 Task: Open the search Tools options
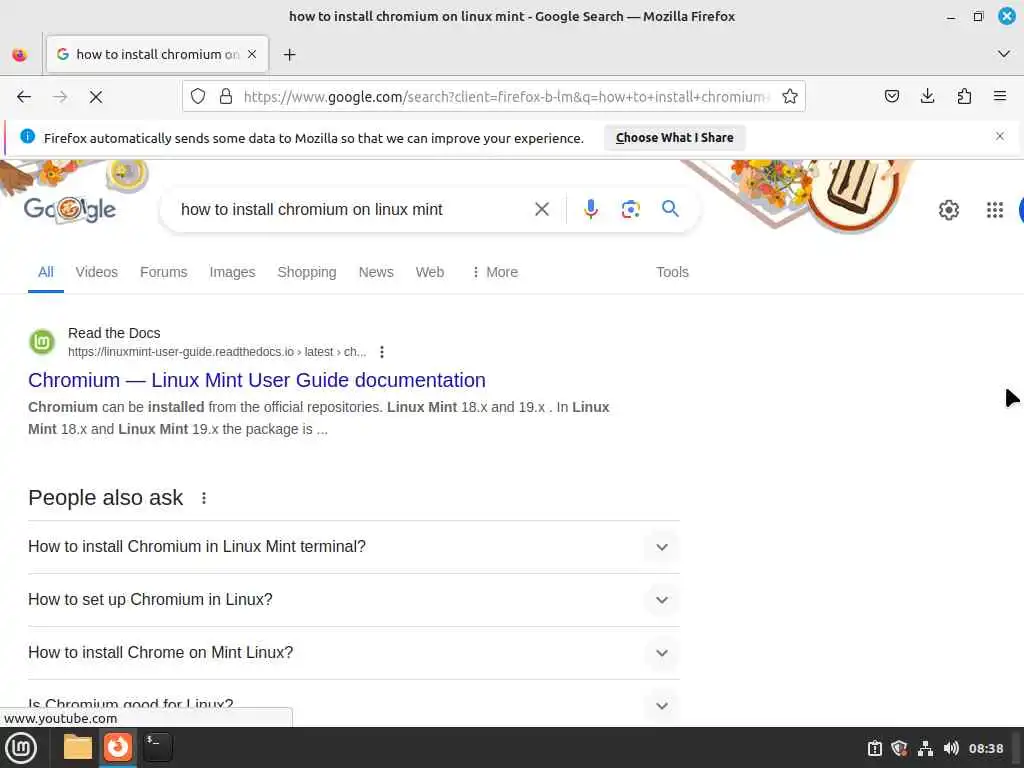[672, 272]
